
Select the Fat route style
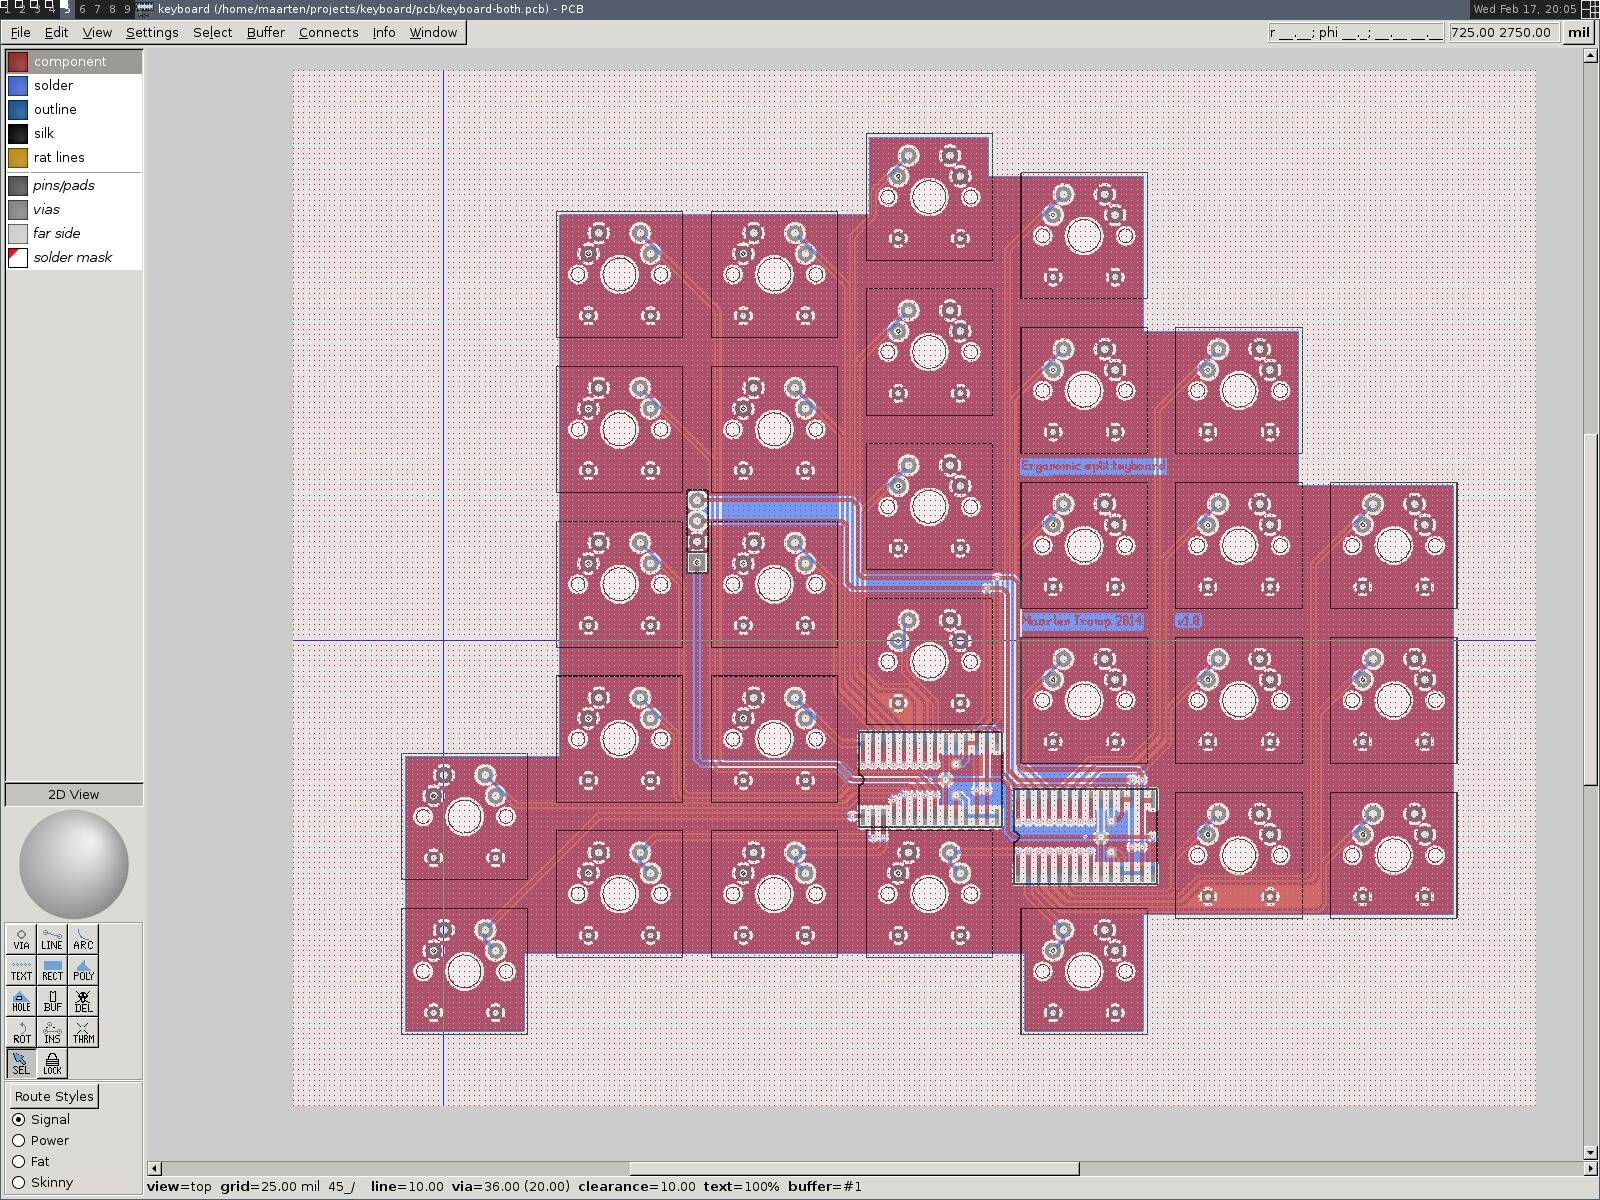(x=19, y=1161)
